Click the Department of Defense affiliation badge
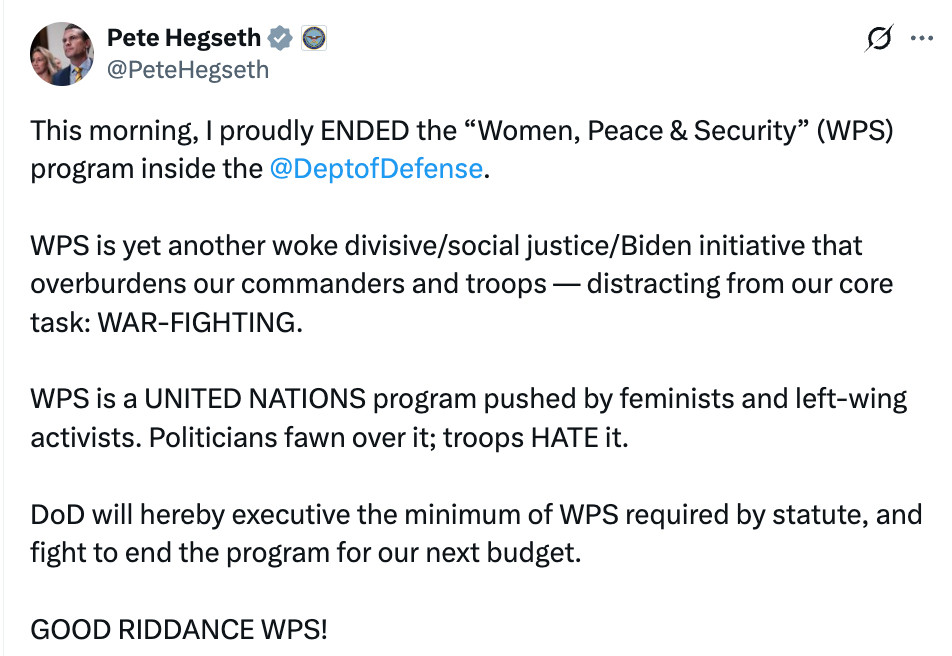The height and width of the screenshot is (656, 952). pyautogui.click(x=314, y=38)
